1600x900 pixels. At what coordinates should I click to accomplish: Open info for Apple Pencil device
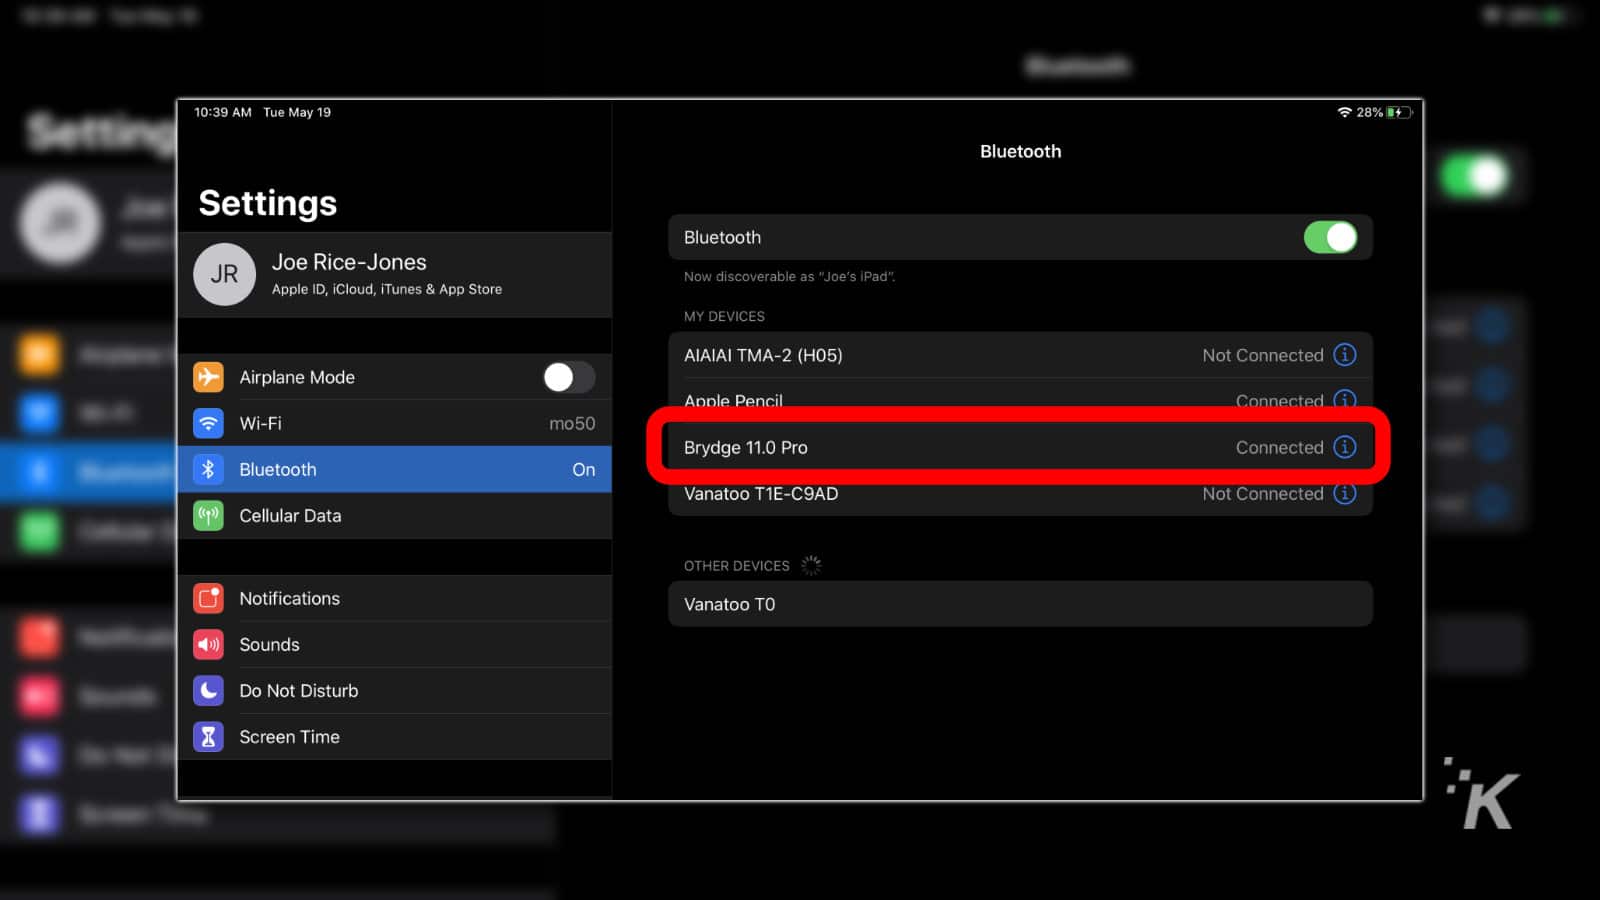(x=1345, y=399)
